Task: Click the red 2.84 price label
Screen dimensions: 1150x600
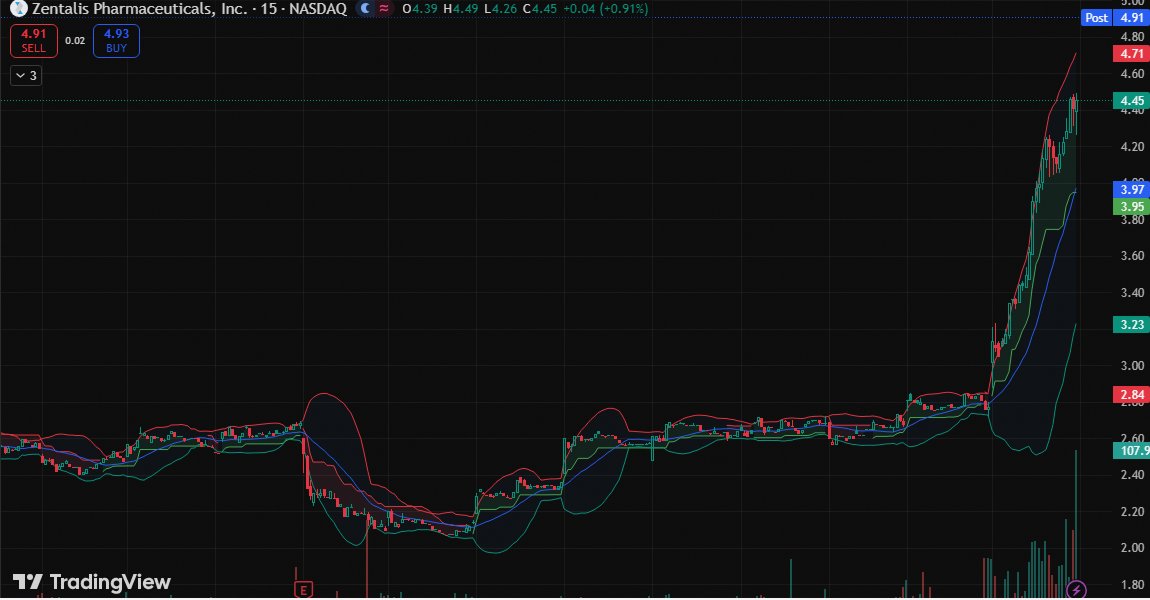Action: (1132, 395)
